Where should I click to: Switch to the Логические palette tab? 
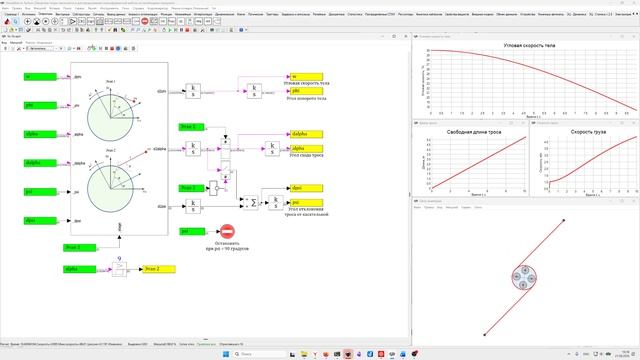tap(256, 14)
